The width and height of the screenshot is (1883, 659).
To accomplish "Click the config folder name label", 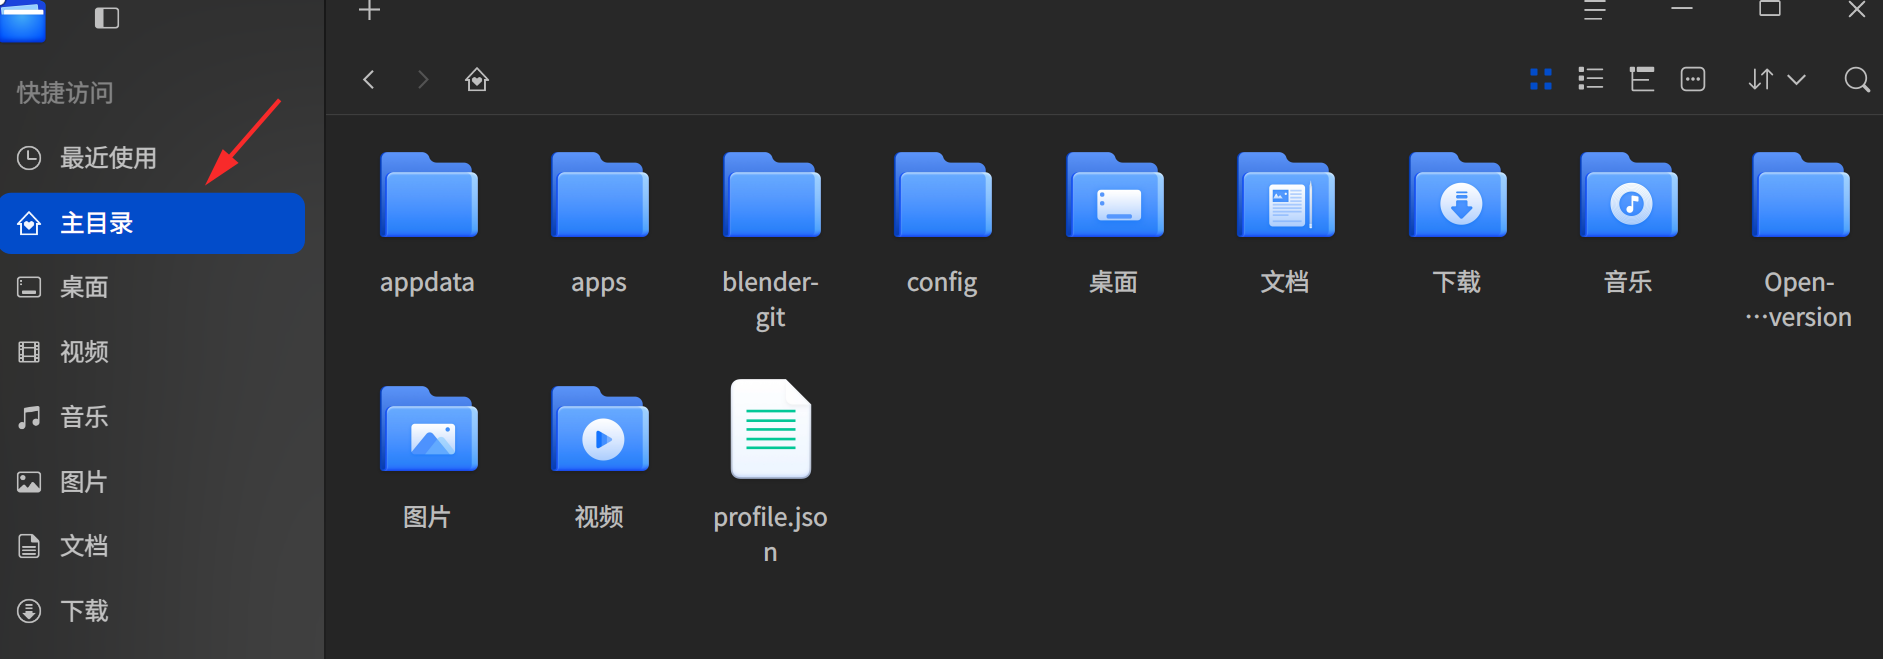I will click(942, 283).
